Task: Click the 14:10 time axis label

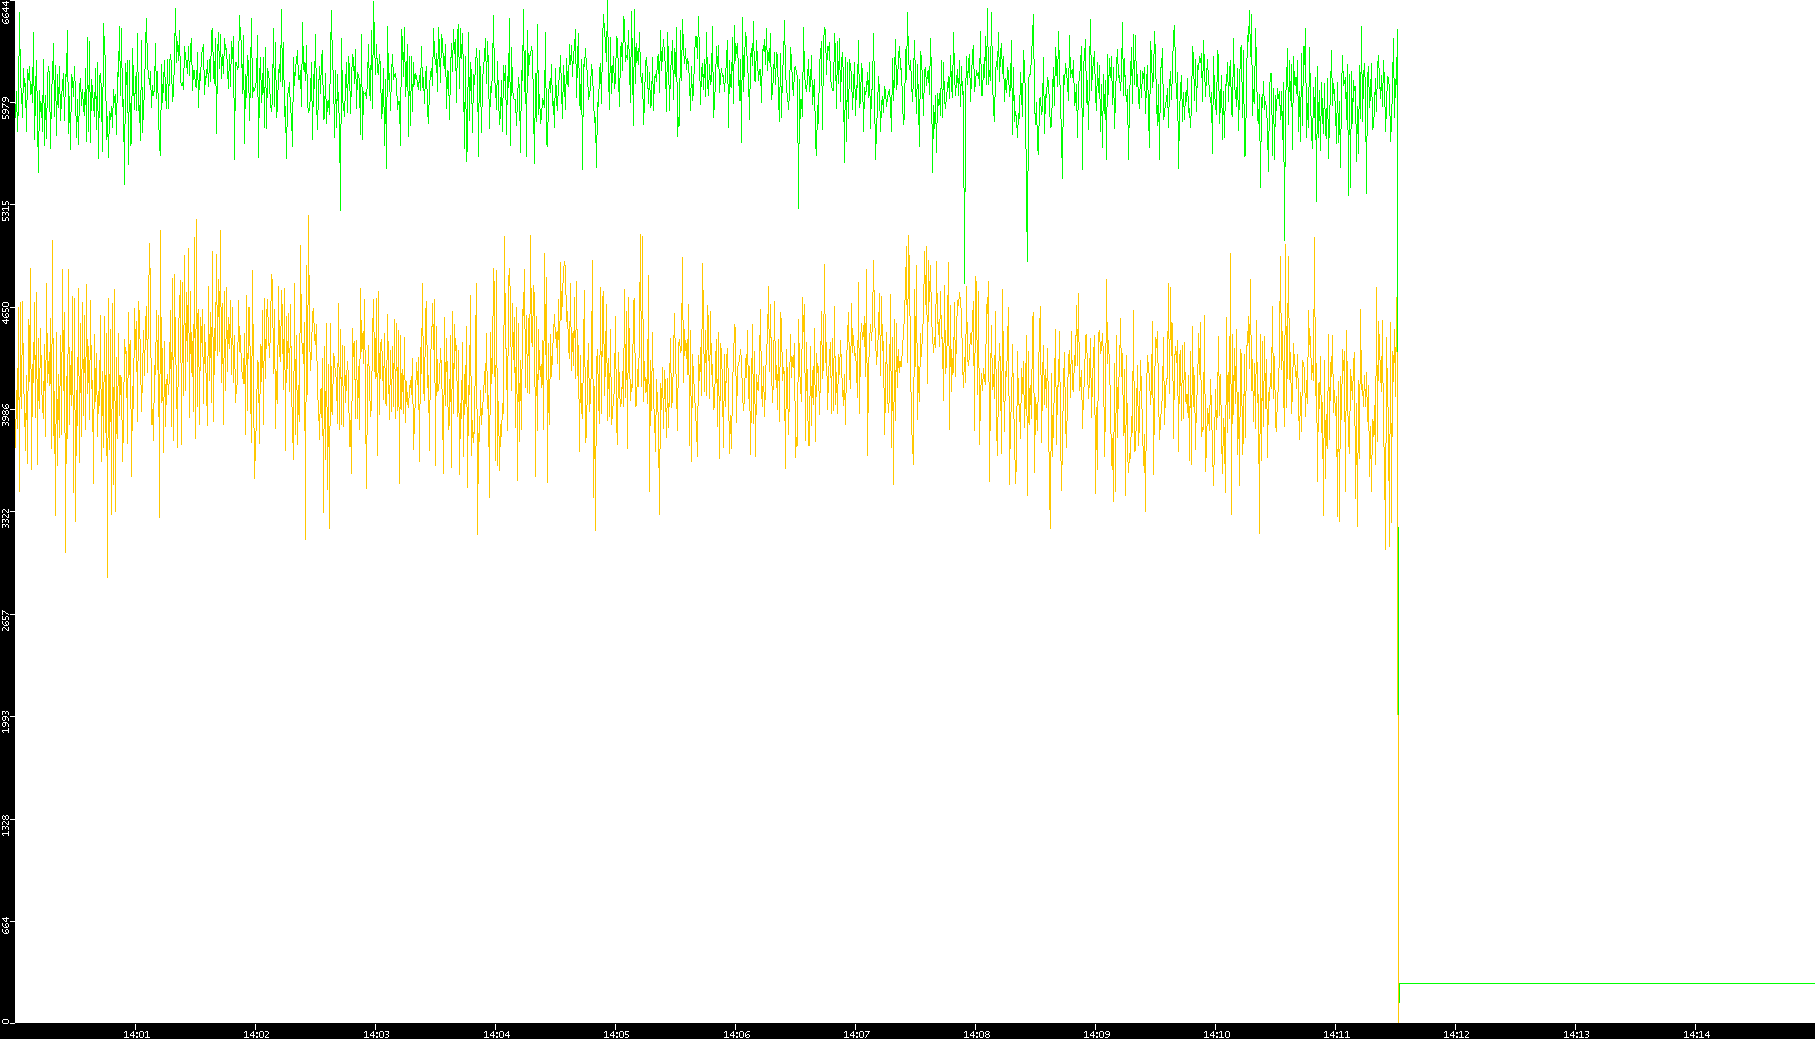Action: pos(1216,1034)
